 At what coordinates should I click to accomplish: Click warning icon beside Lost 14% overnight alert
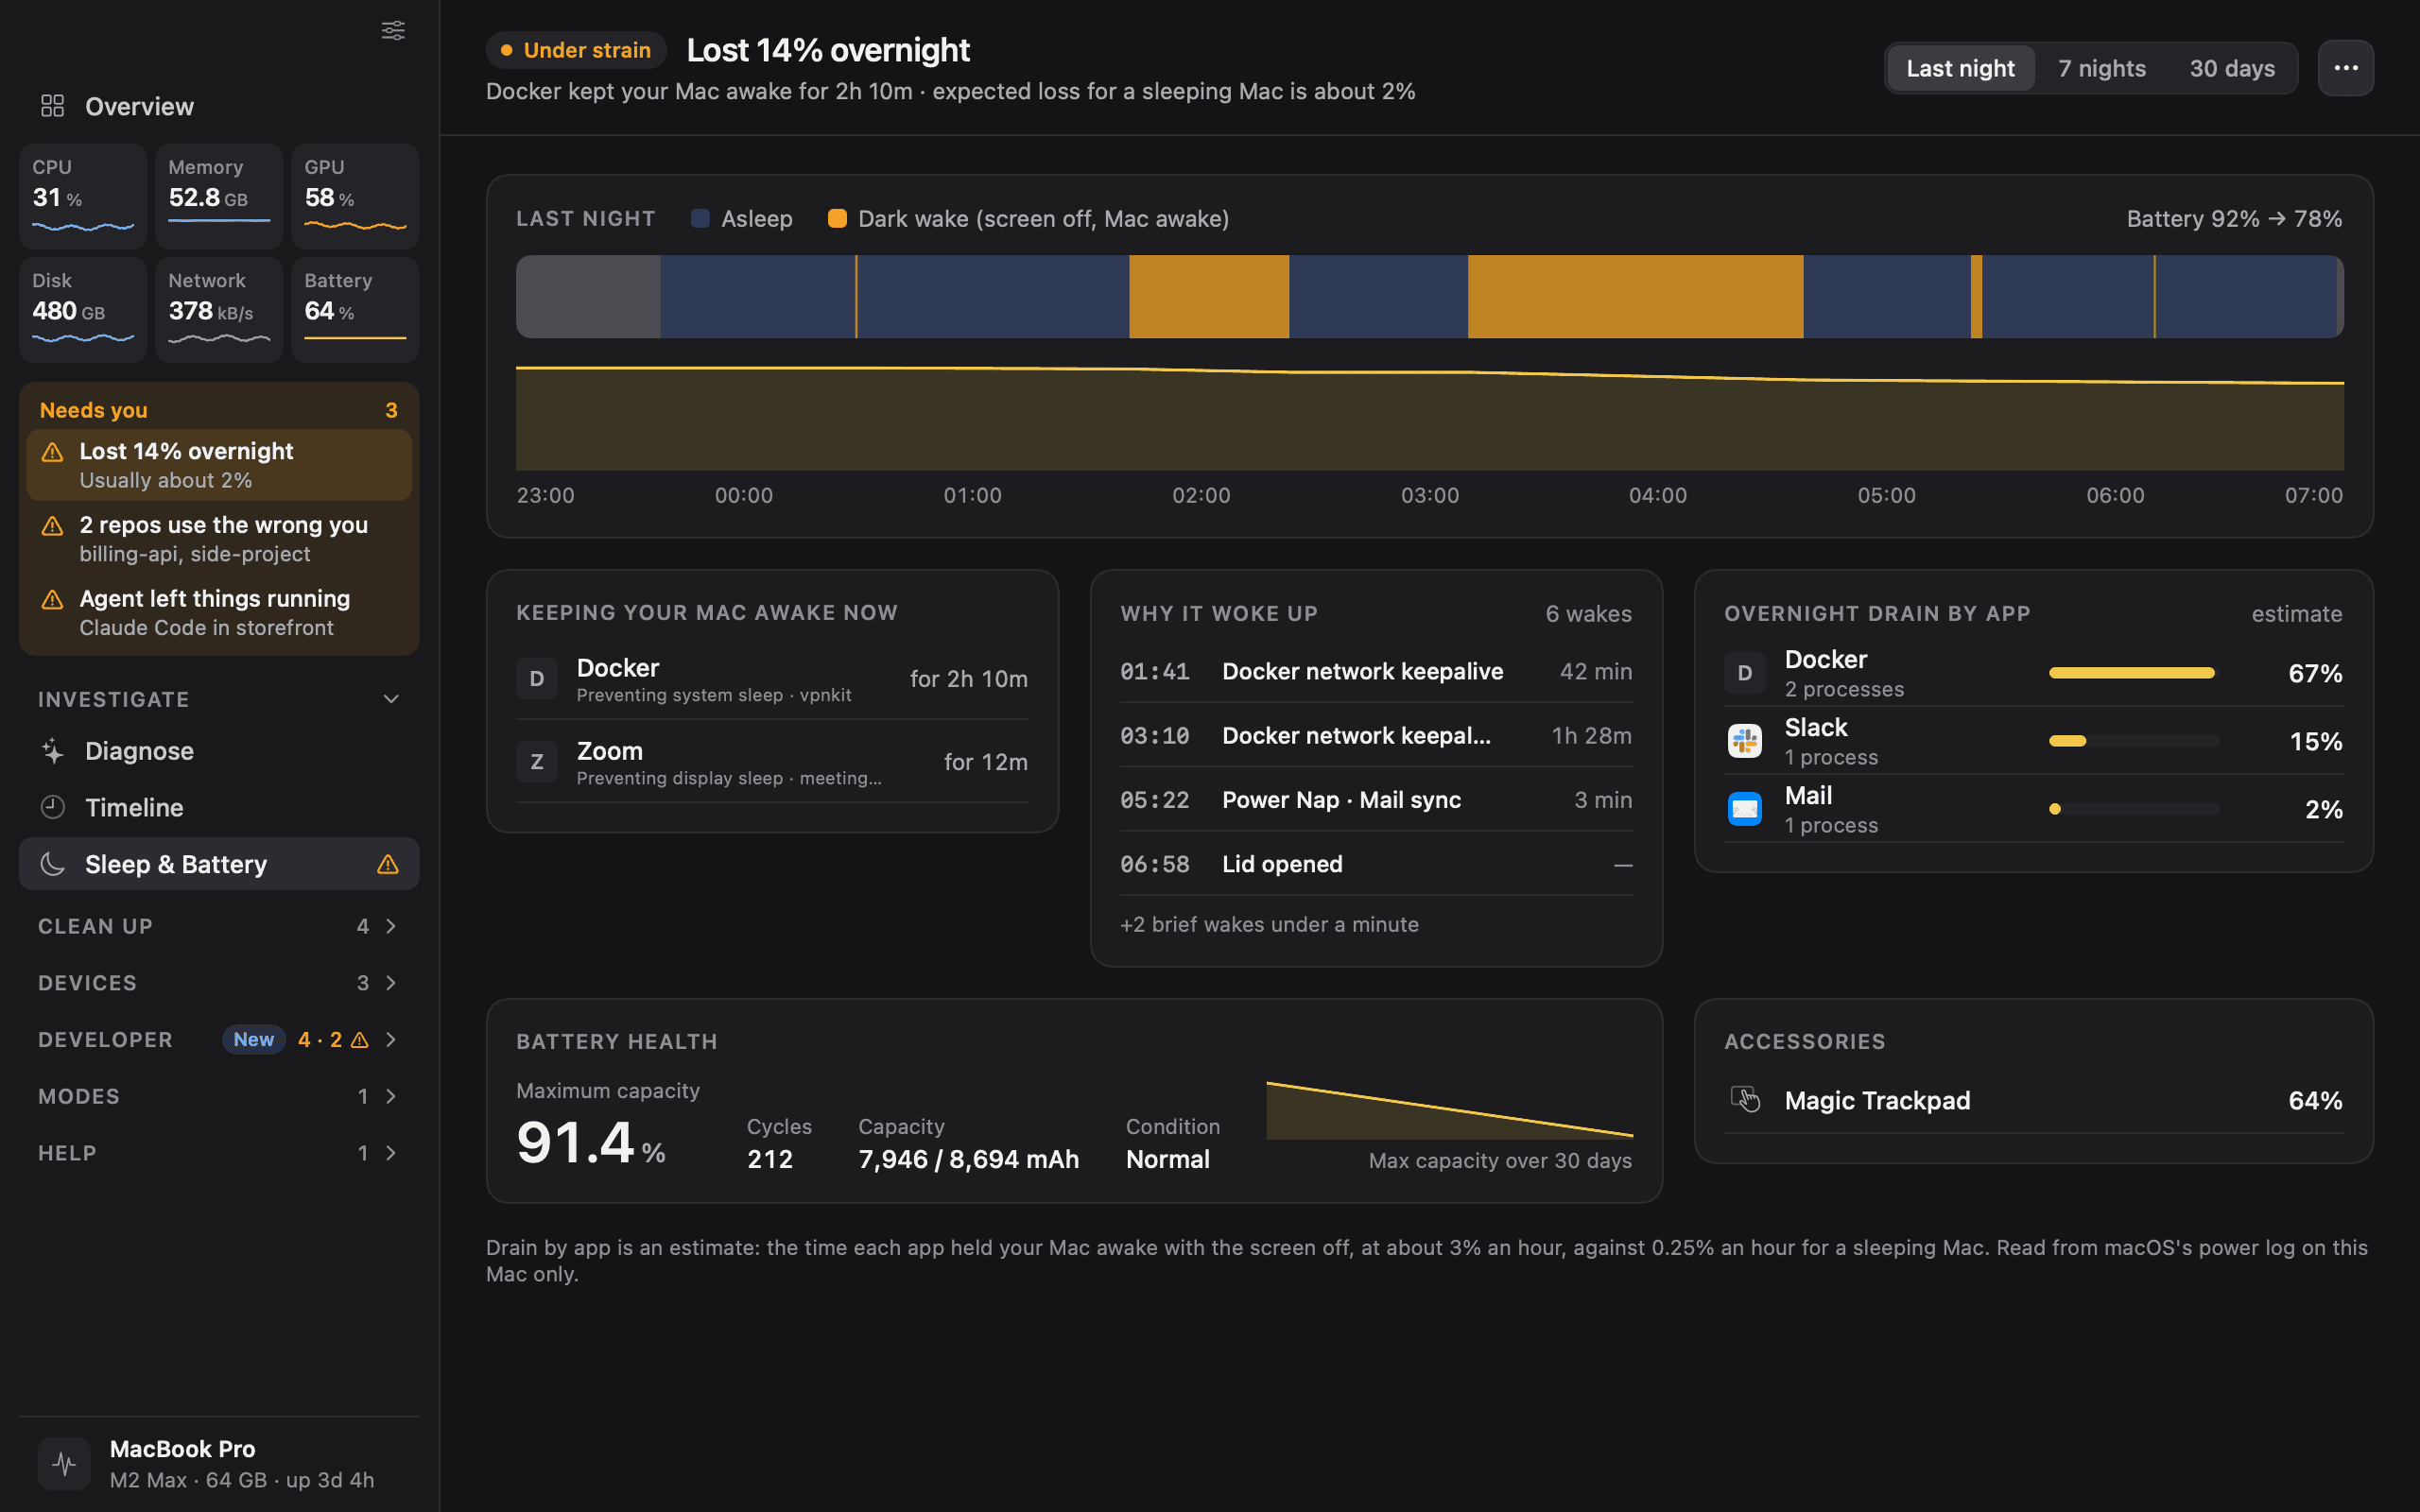click(x=52, y=453)
